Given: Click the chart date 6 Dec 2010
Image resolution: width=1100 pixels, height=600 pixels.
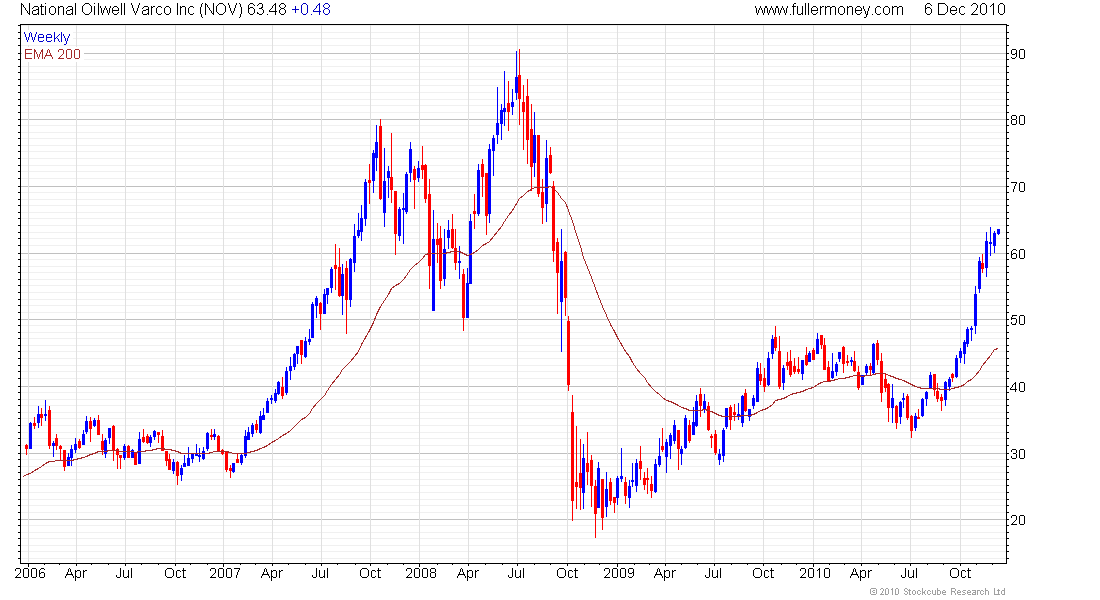Looking at the screenshot, I should coord(965,10).
